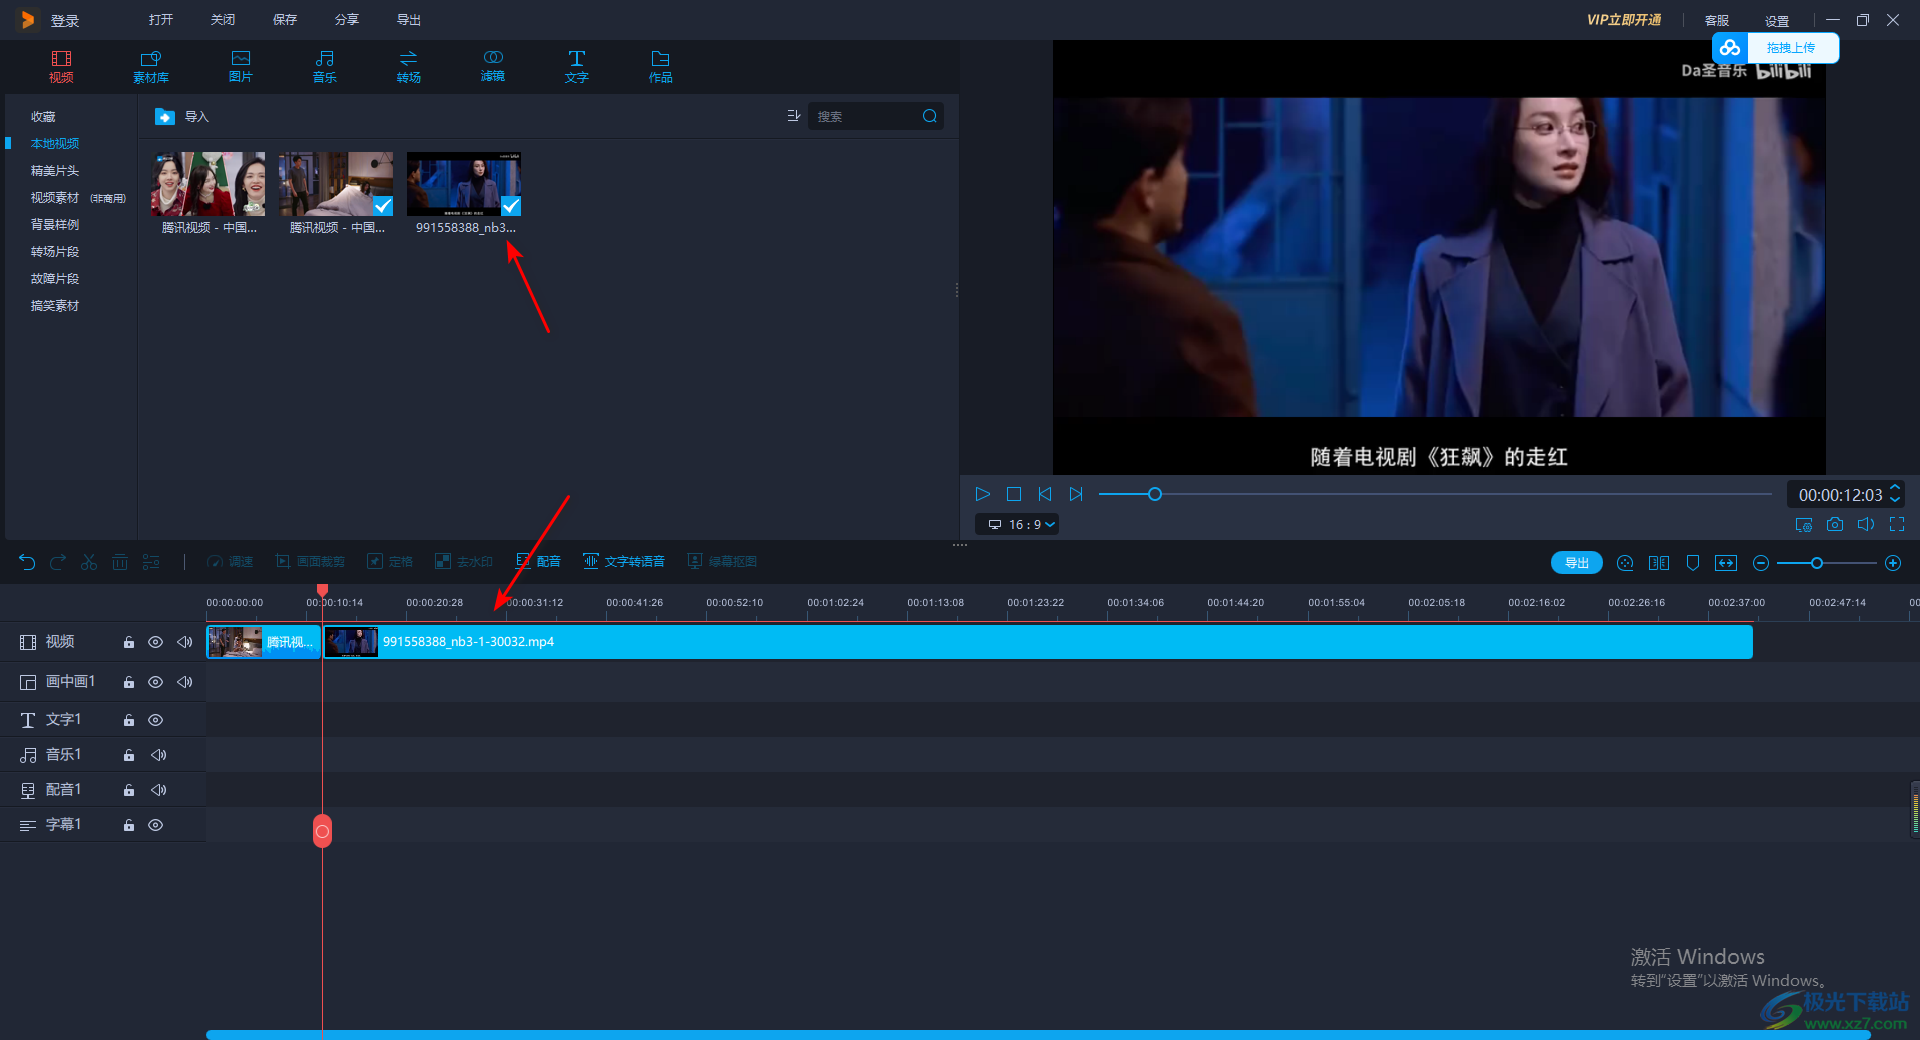The height and width of the screenshot is (1040, 1920).
Task: Open 设置 settings menu
Action: click(1777, 21)
